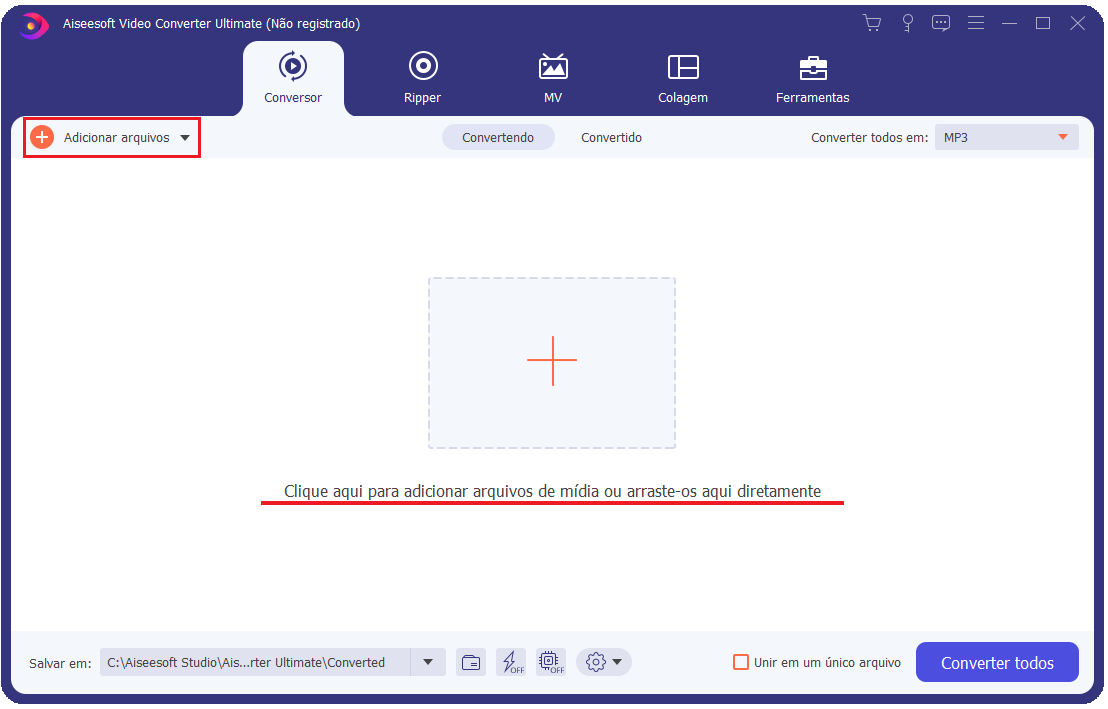Click the orange plus icon beside Adicionar arquivos

click(x=42, y=138)
